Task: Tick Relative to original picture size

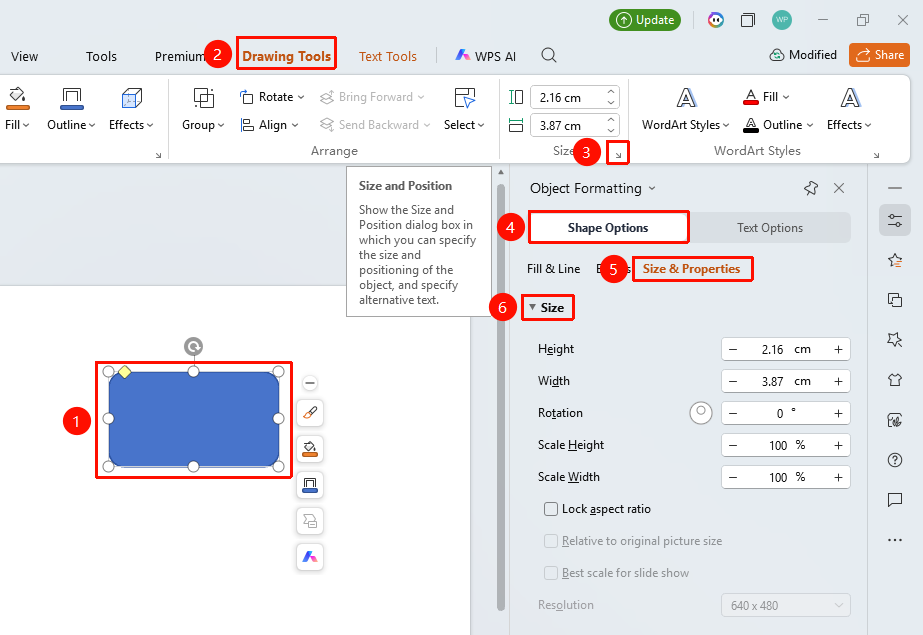Action: (x=551, y=541)
